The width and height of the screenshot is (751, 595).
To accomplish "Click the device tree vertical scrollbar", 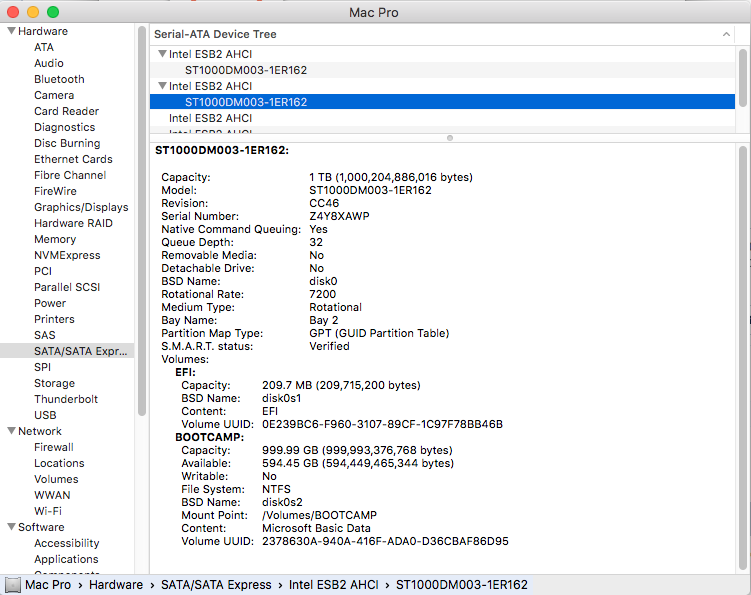I will 742,78.
